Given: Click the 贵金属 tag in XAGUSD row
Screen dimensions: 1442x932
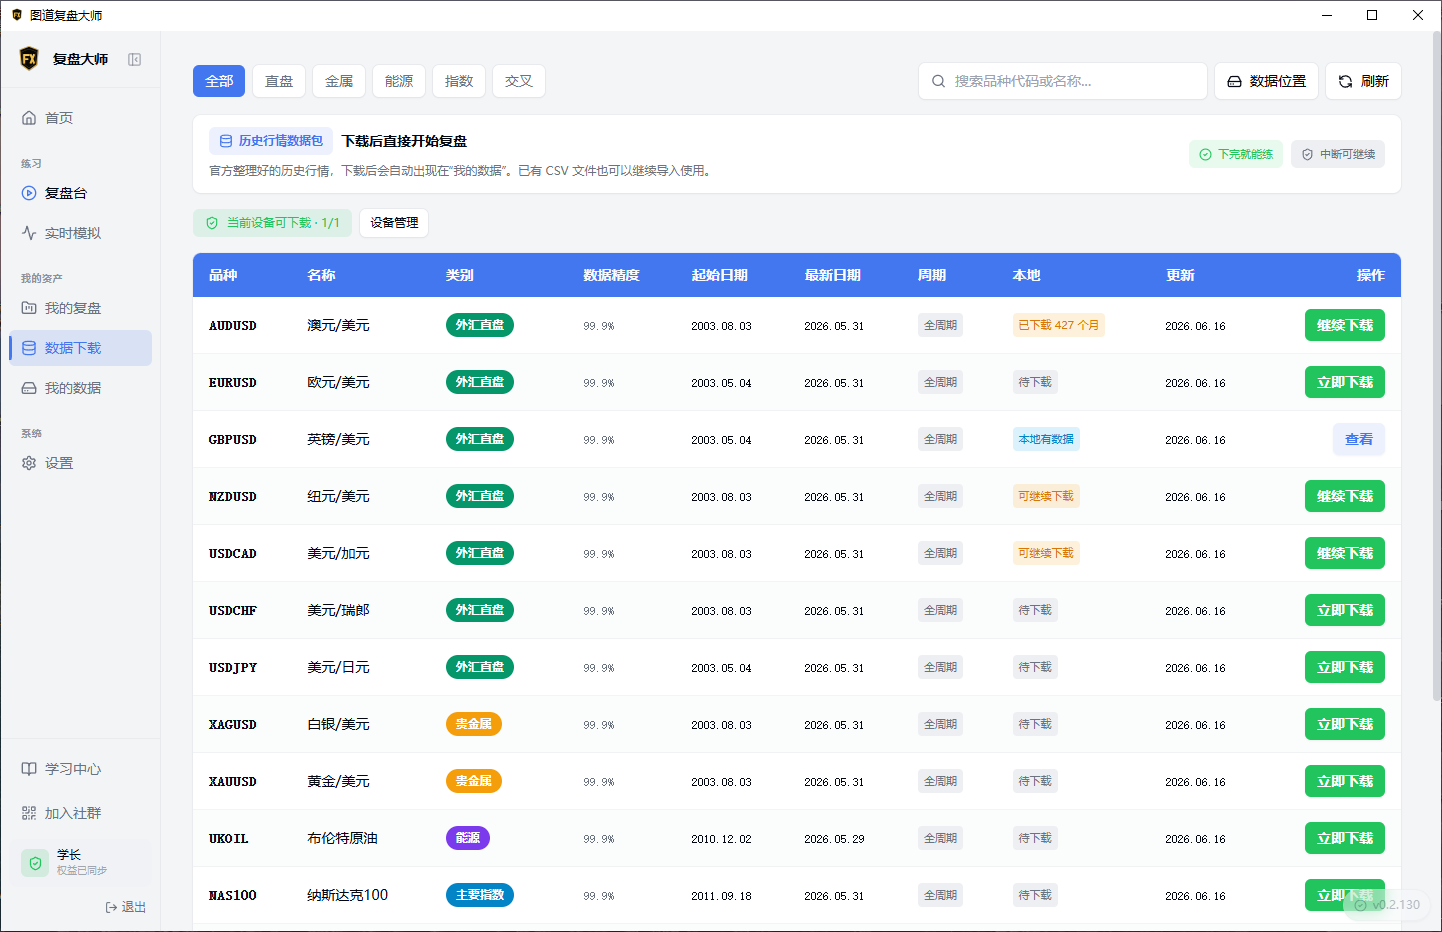Looking at the screenshot, I should [x=474, y=724].
